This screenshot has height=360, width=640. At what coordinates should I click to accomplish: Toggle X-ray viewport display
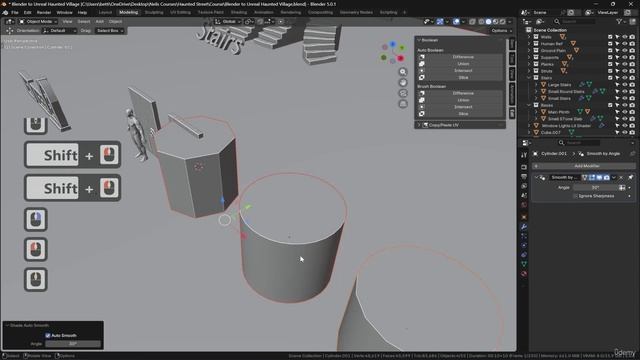(x=472, y=21)
